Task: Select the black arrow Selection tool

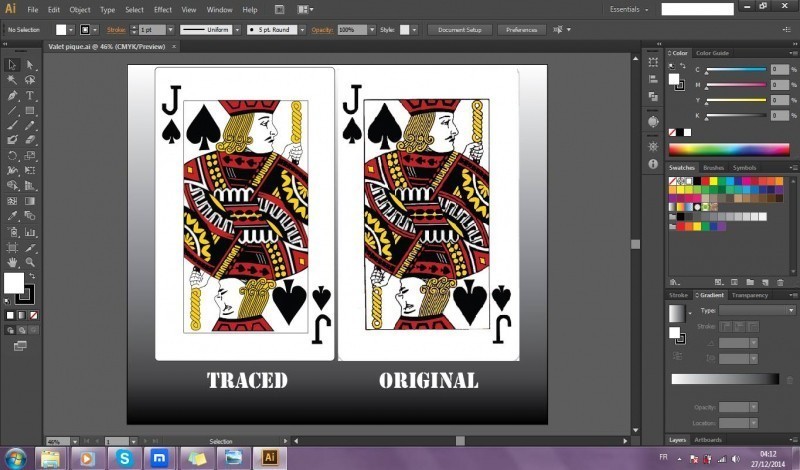Action: coord(12,65)
